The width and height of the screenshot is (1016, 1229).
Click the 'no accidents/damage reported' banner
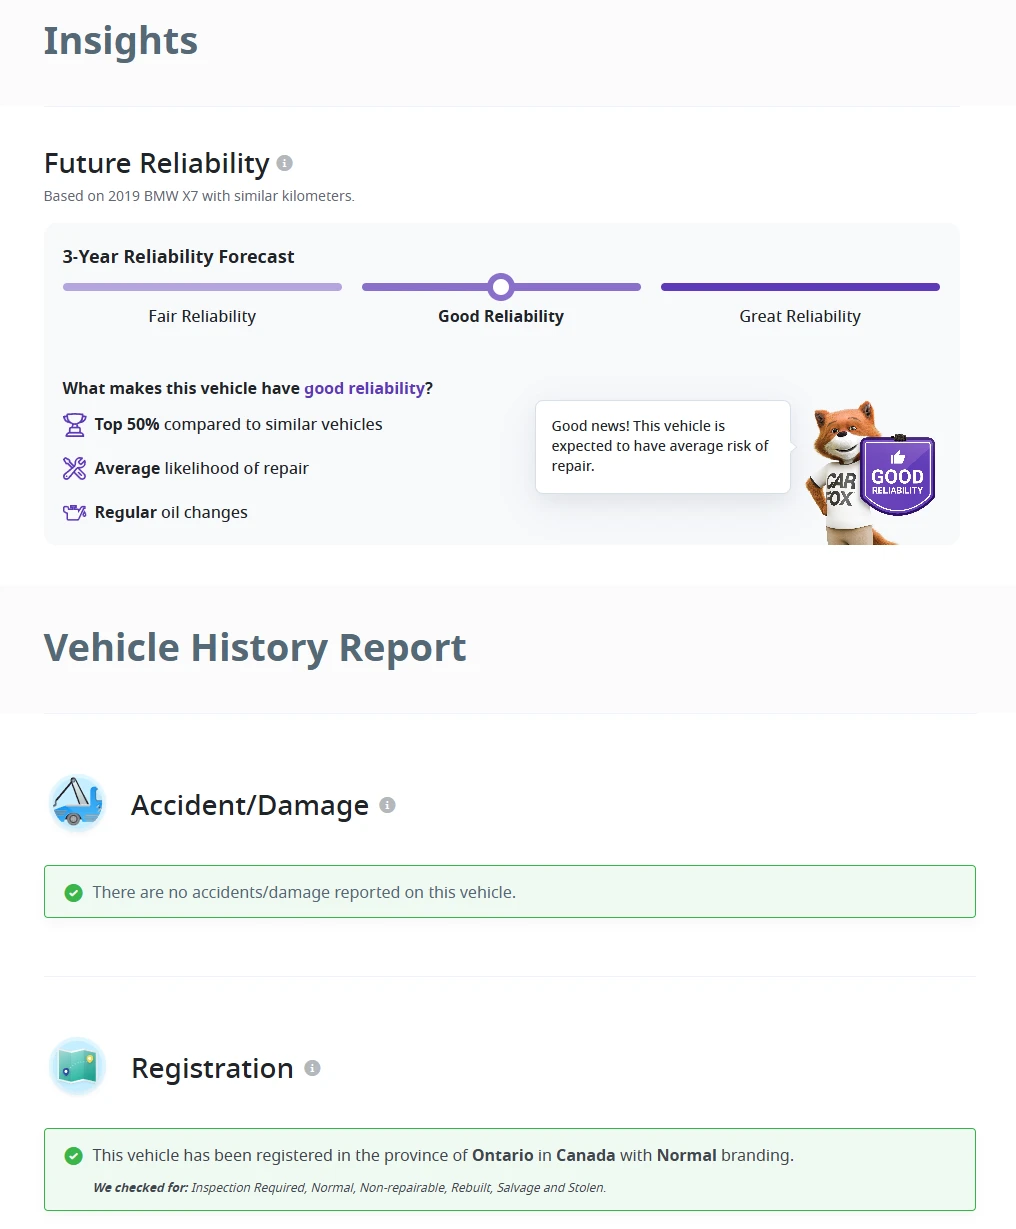pyautogui.click(x=510, y=892)
